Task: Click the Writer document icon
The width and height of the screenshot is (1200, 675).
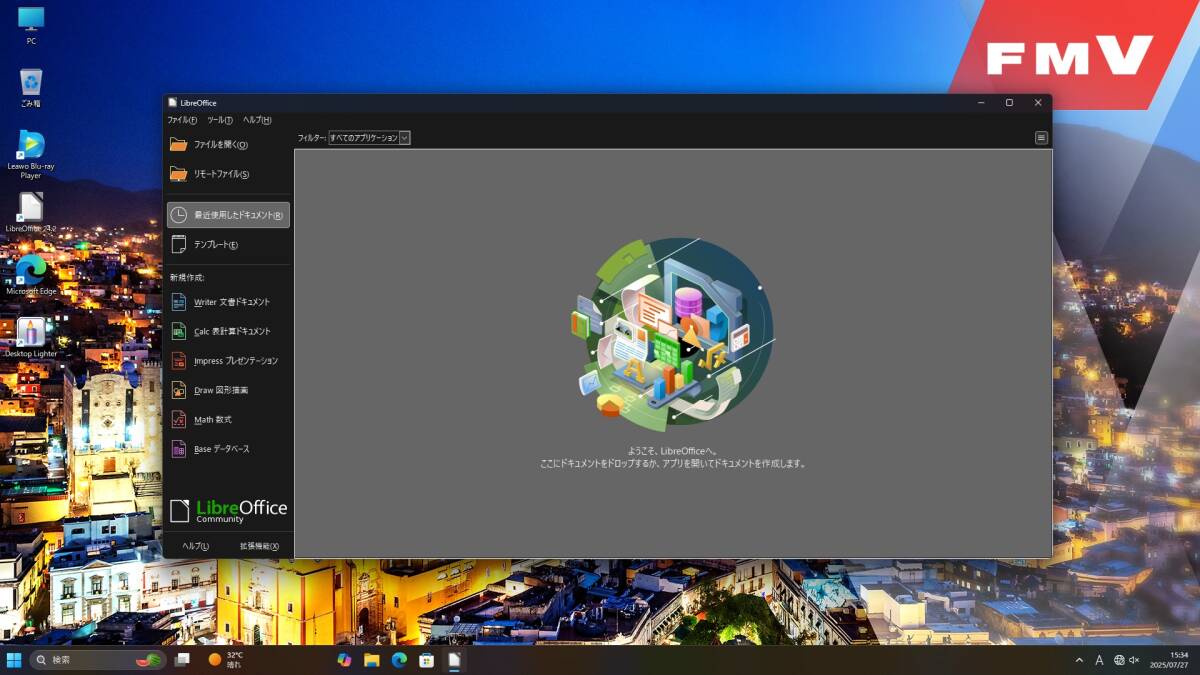Action: coord(179,302)
